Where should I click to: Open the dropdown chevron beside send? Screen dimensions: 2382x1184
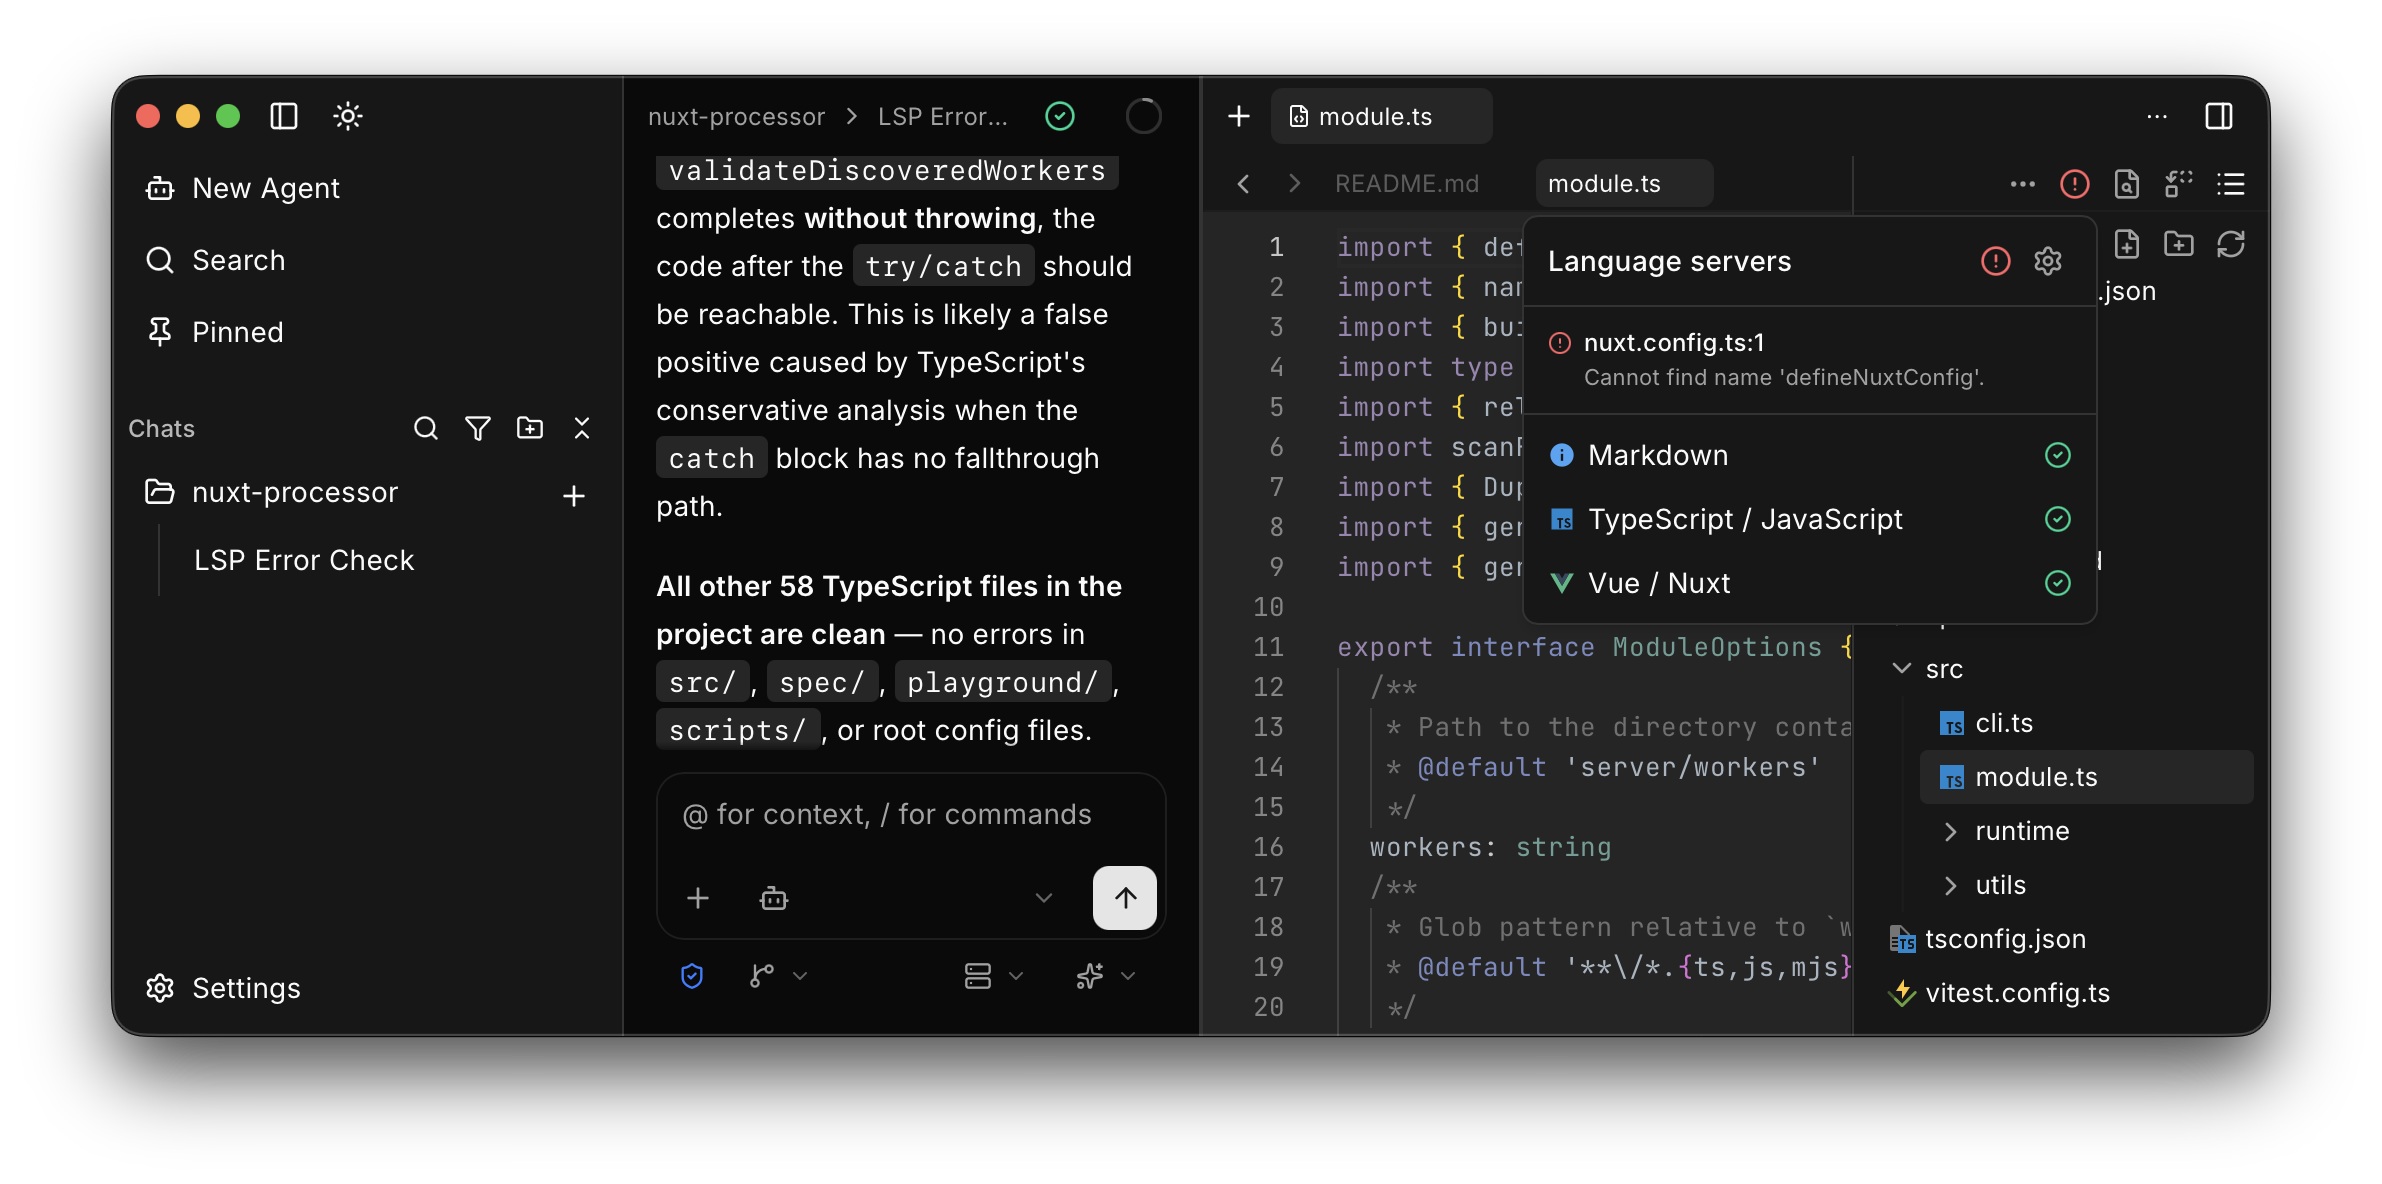coord(1044,898)
